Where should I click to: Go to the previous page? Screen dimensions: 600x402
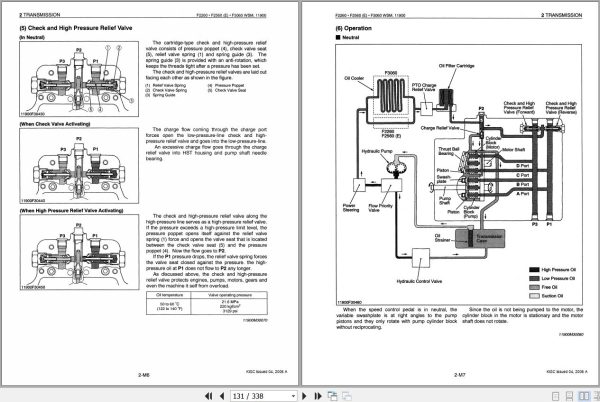pyautogui.click(x=222, y=396)
